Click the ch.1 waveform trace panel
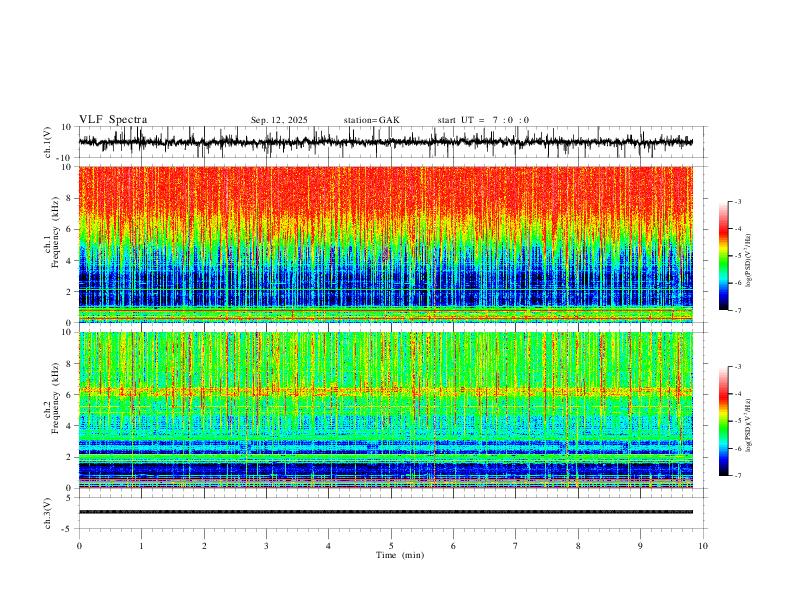The image size is (792, 612). 393,142
